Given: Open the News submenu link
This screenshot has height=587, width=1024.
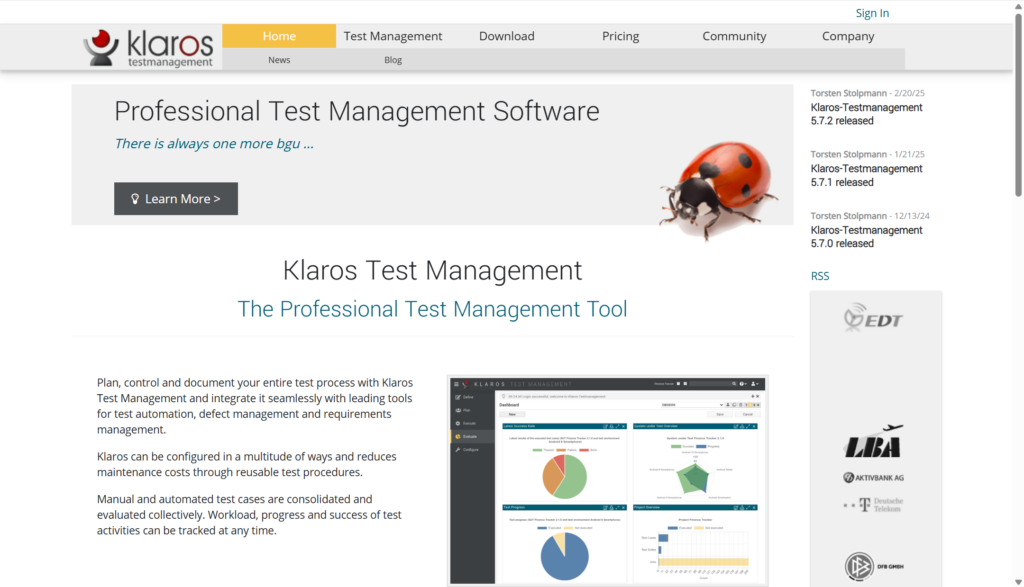Looking at the screenshot, I should tap(279, 60).
